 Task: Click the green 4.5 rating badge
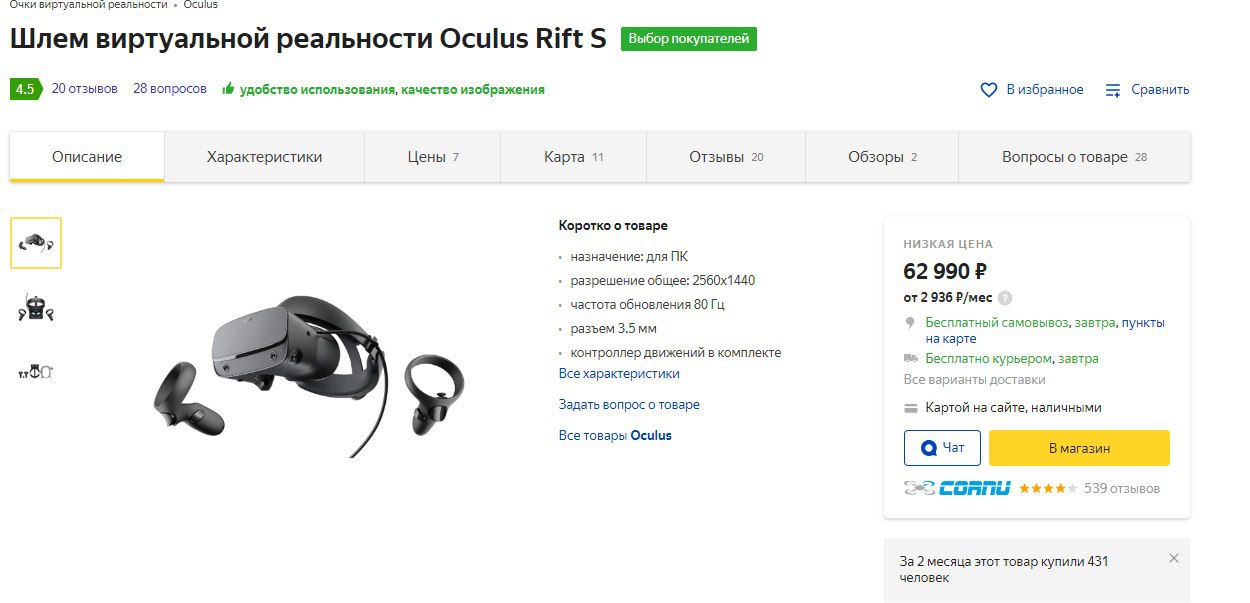pyautogui.click(x=25, y=89)
